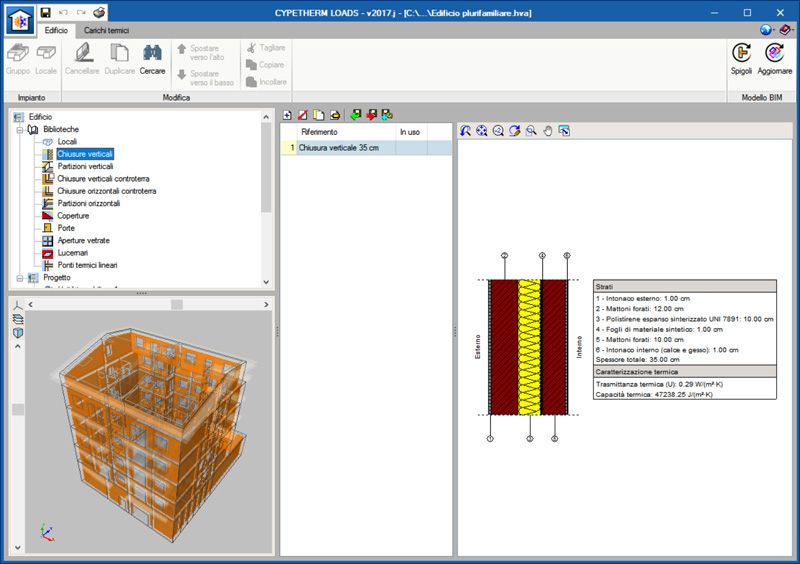Select Chiusure verticali tree item

(x=85, y=154)
